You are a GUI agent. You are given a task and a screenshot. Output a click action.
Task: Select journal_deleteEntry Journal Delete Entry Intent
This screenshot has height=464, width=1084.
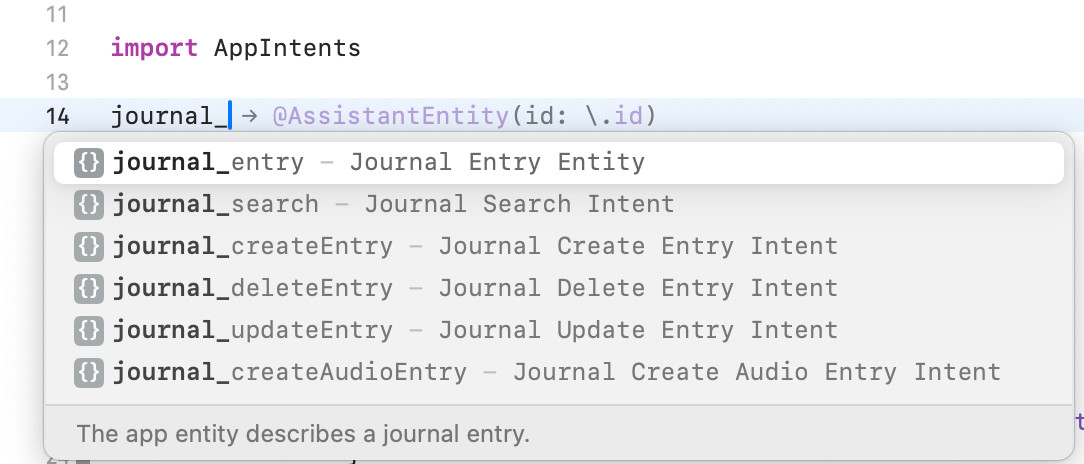pos(559,288)
